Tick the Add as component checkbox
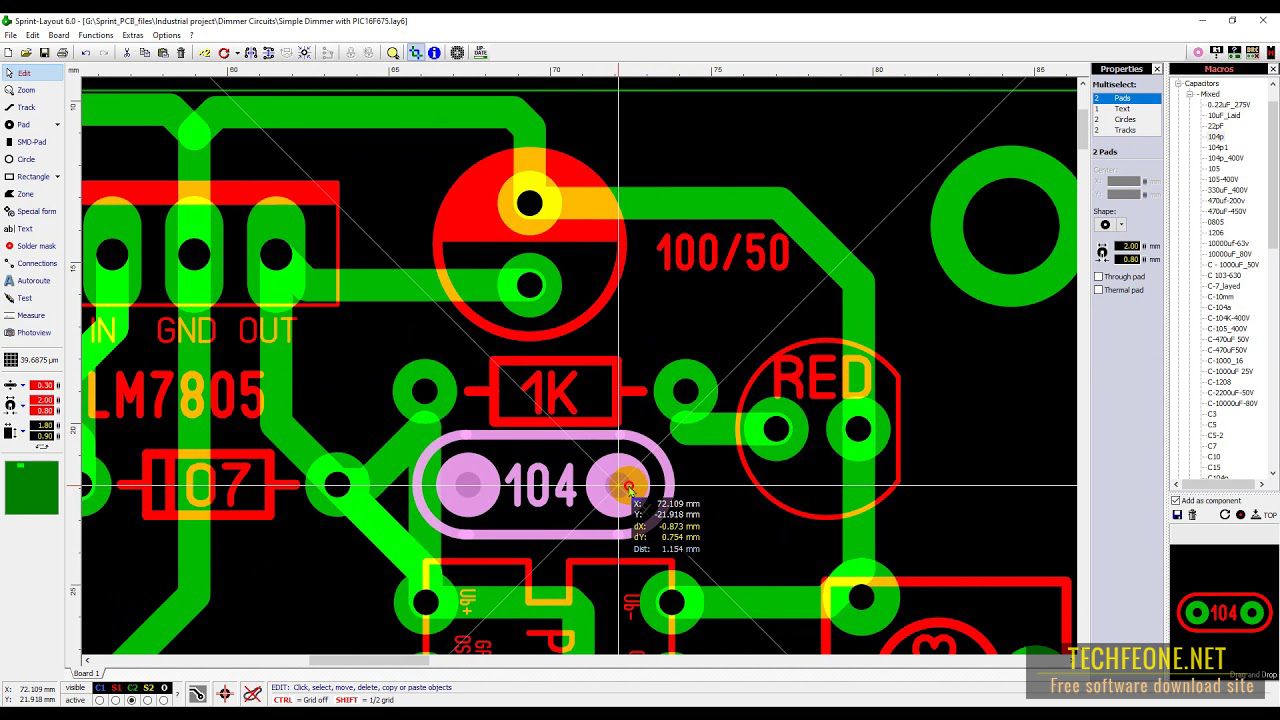The image size is (1280, 720). point(1176,501)
